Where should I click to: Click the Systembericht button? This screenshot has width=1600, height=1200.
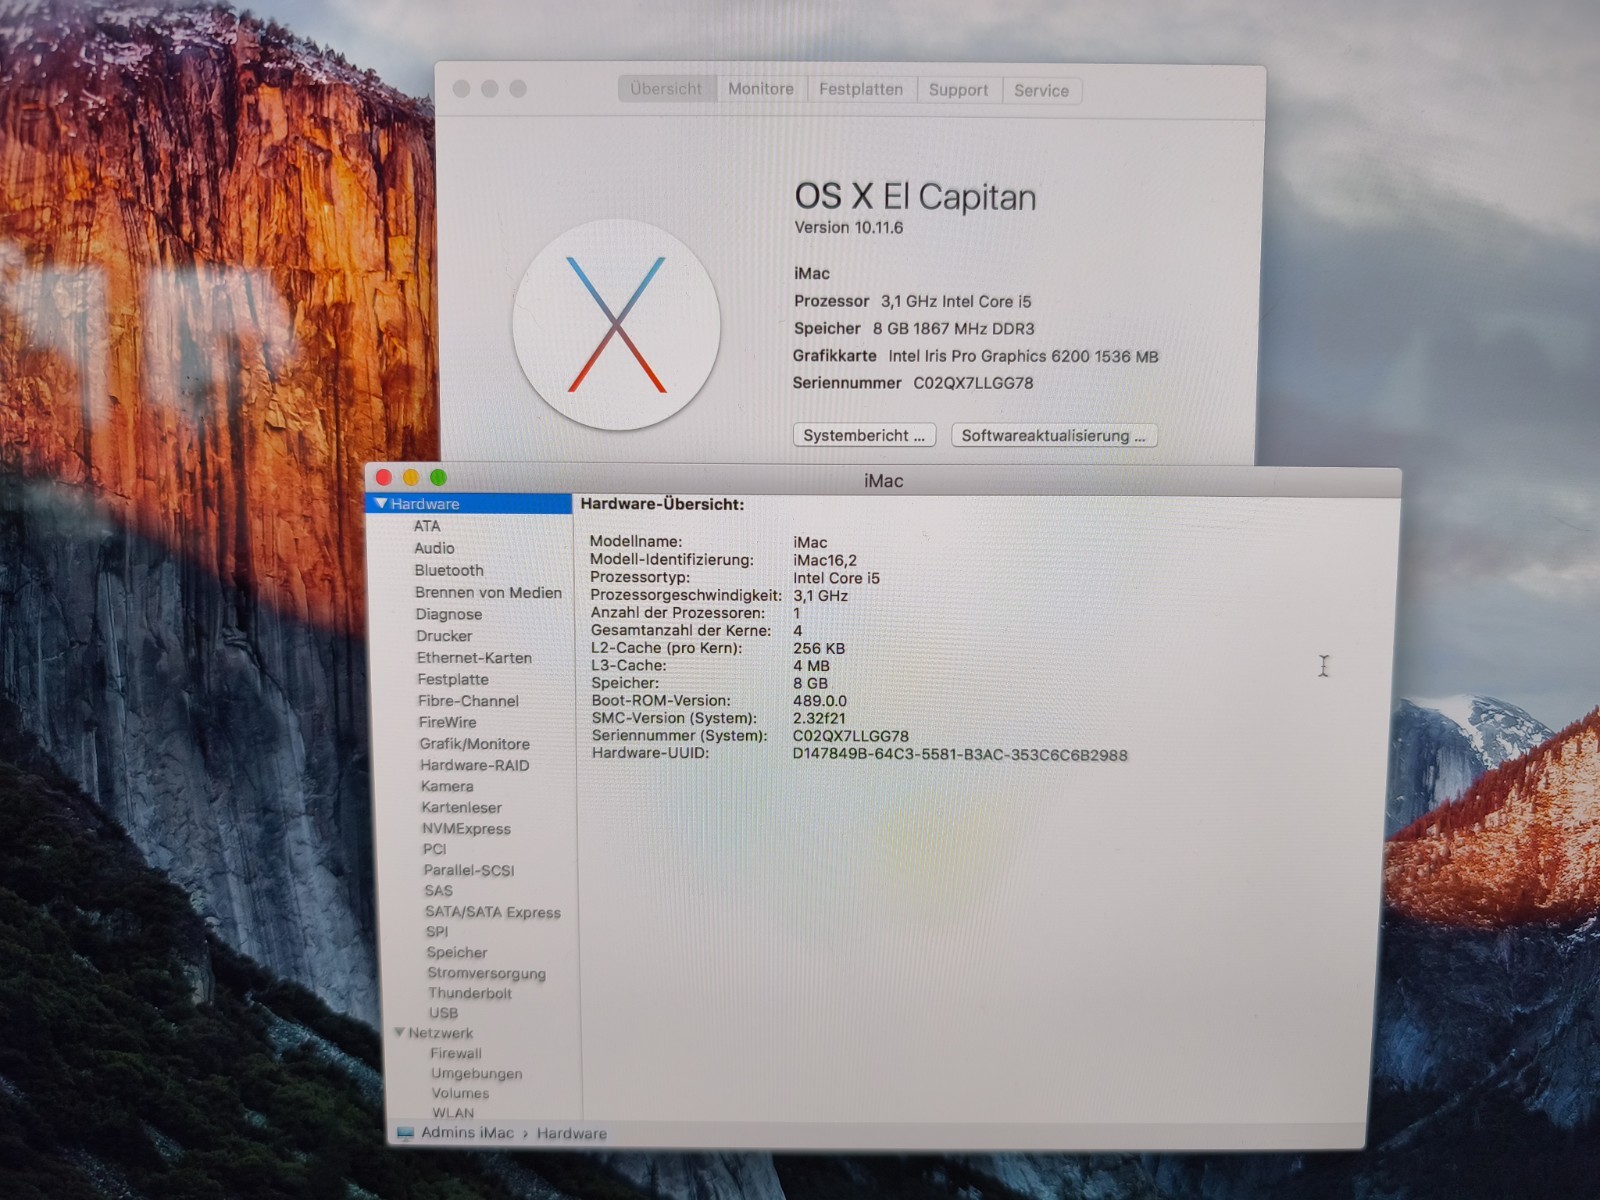(x=865, y=435)
